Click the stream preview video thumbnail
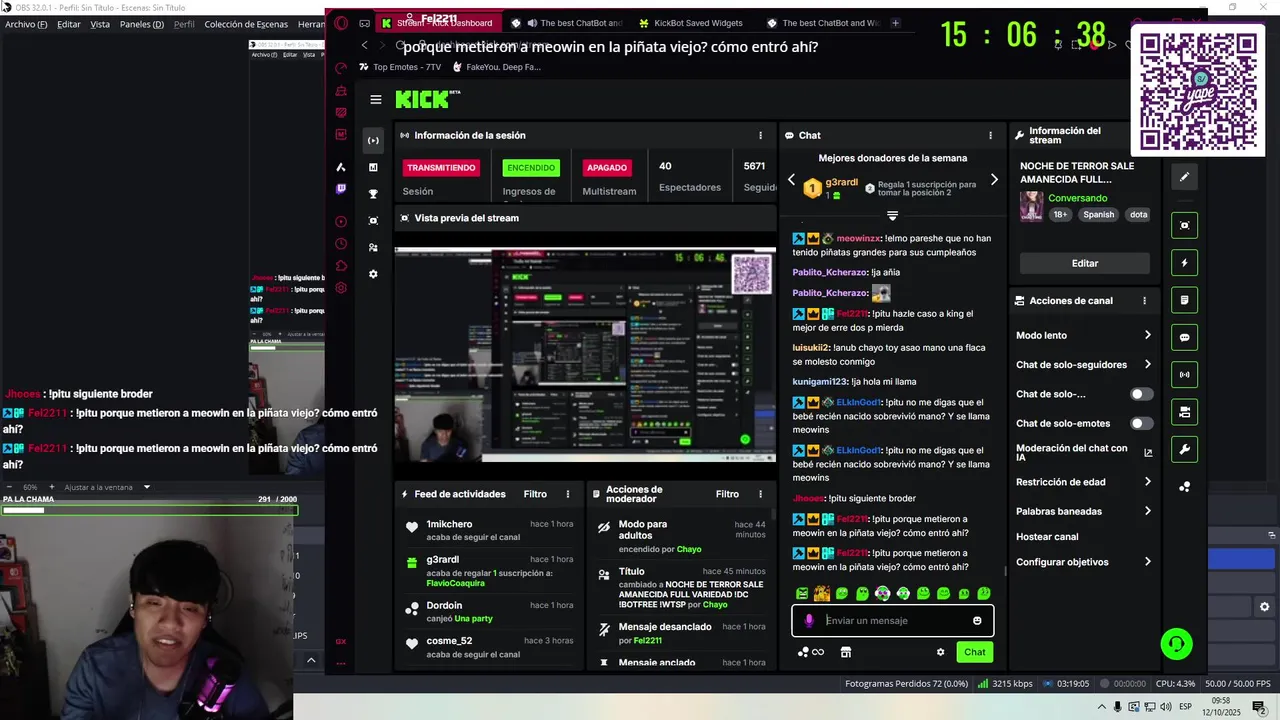 [585, 355]
